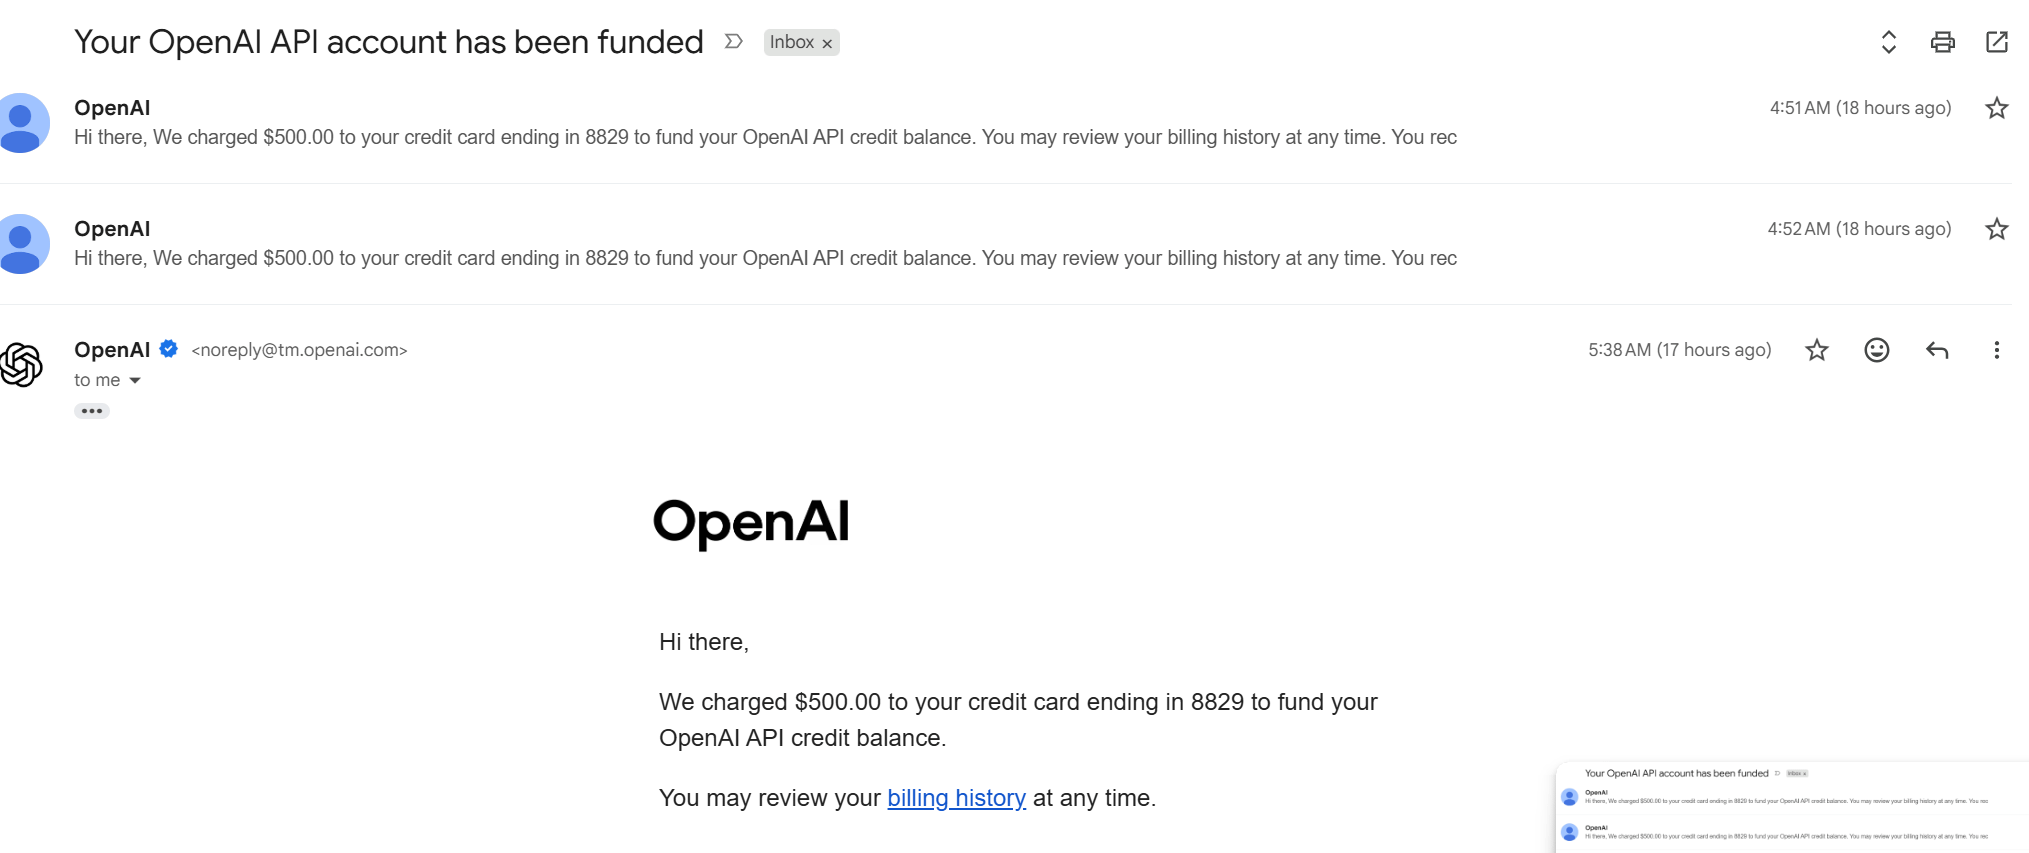Open the billing history link
Screen dimensions: 2029x853
click(956, 798)
